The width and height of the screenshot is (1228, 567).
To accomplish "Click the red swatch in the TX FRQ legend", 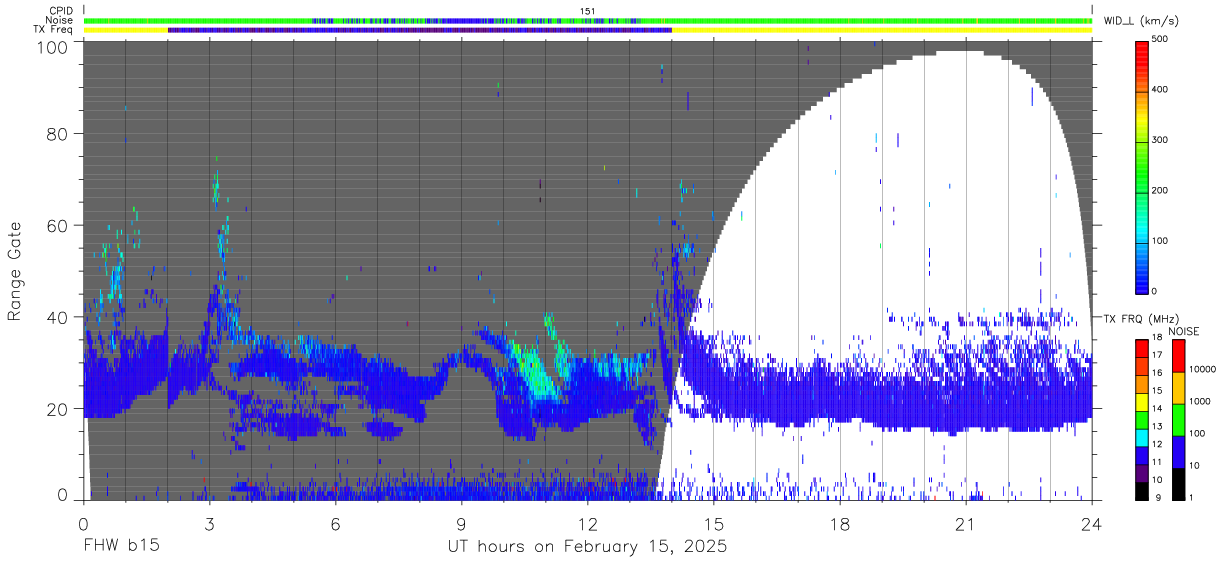I will pos(1143,348).
